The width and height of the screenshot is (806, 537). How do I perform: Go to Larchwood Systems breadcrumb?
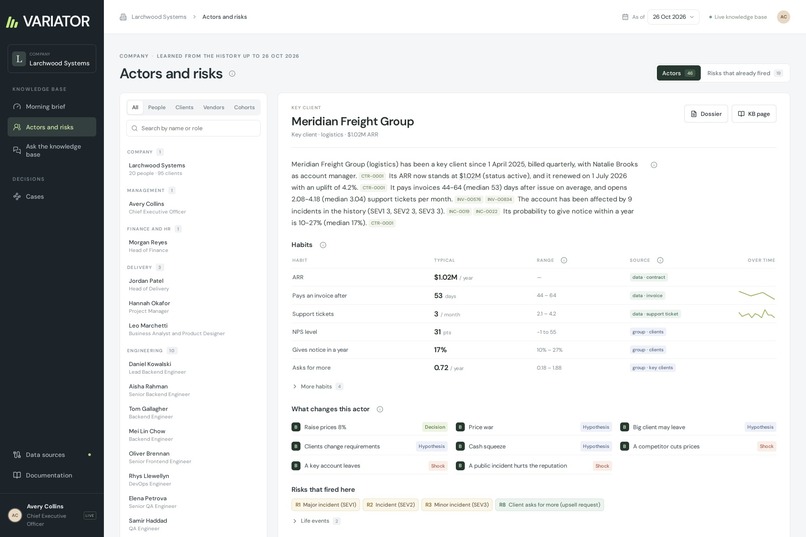(x=159, y=17)
